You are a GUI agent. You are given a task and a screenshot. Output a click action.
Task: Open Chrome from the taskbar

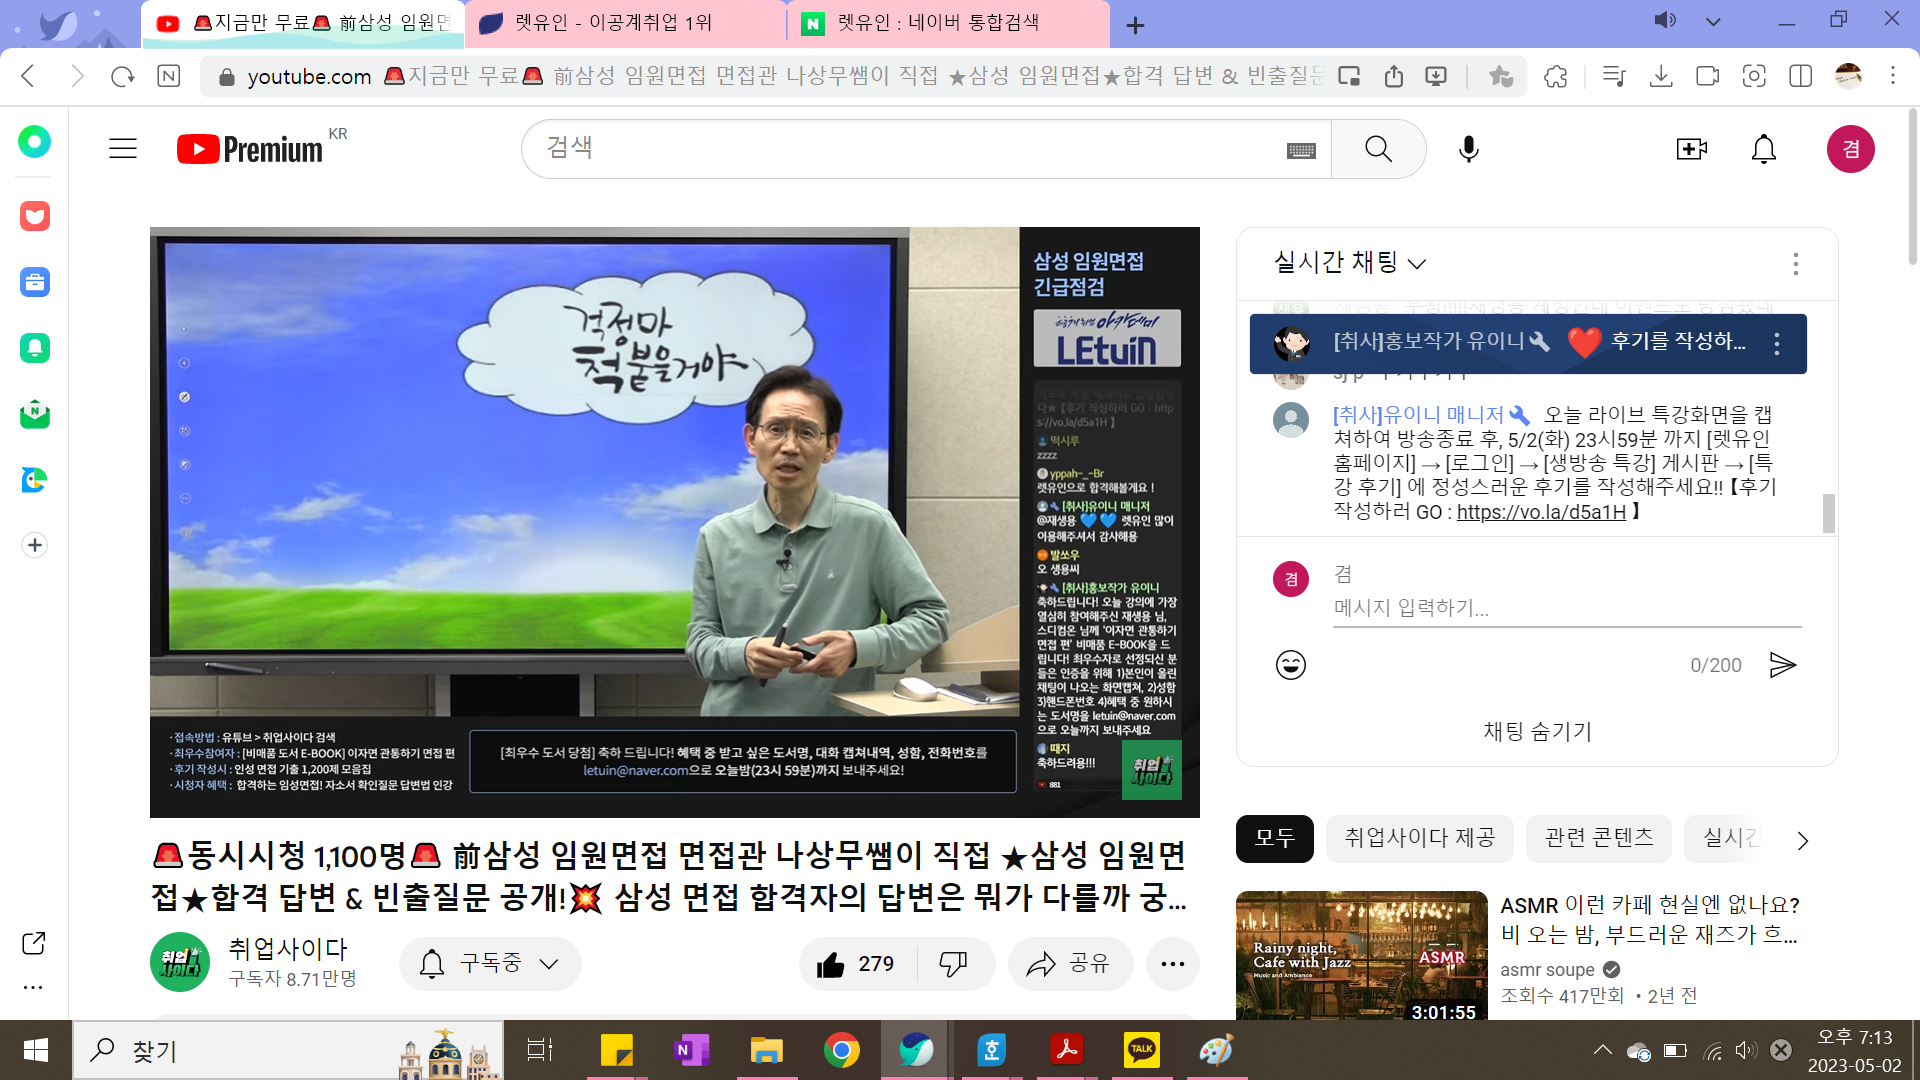[841, 1050]
